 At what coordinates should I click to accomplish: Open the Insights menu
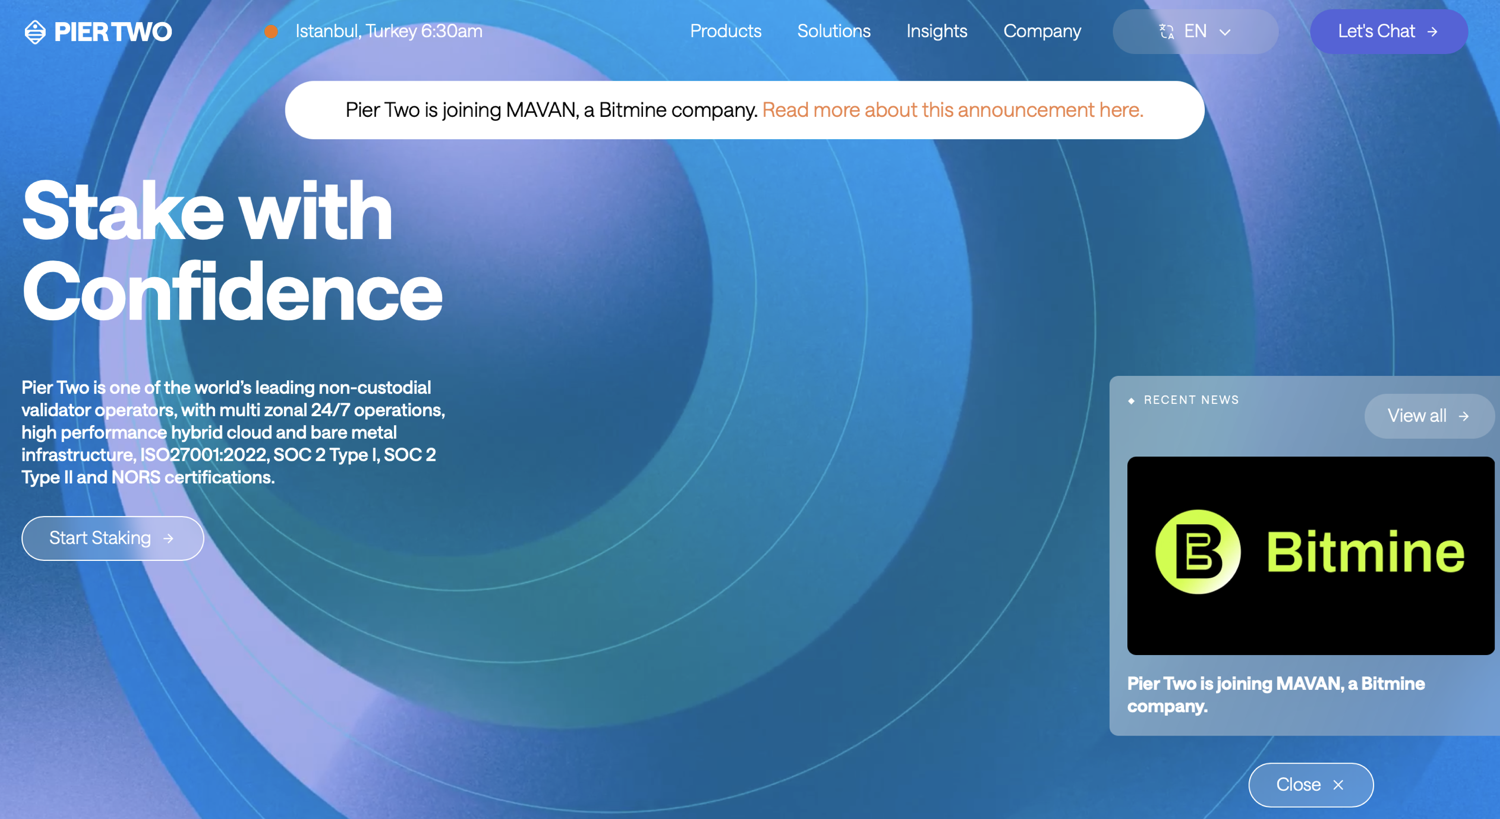coord(937,32)
